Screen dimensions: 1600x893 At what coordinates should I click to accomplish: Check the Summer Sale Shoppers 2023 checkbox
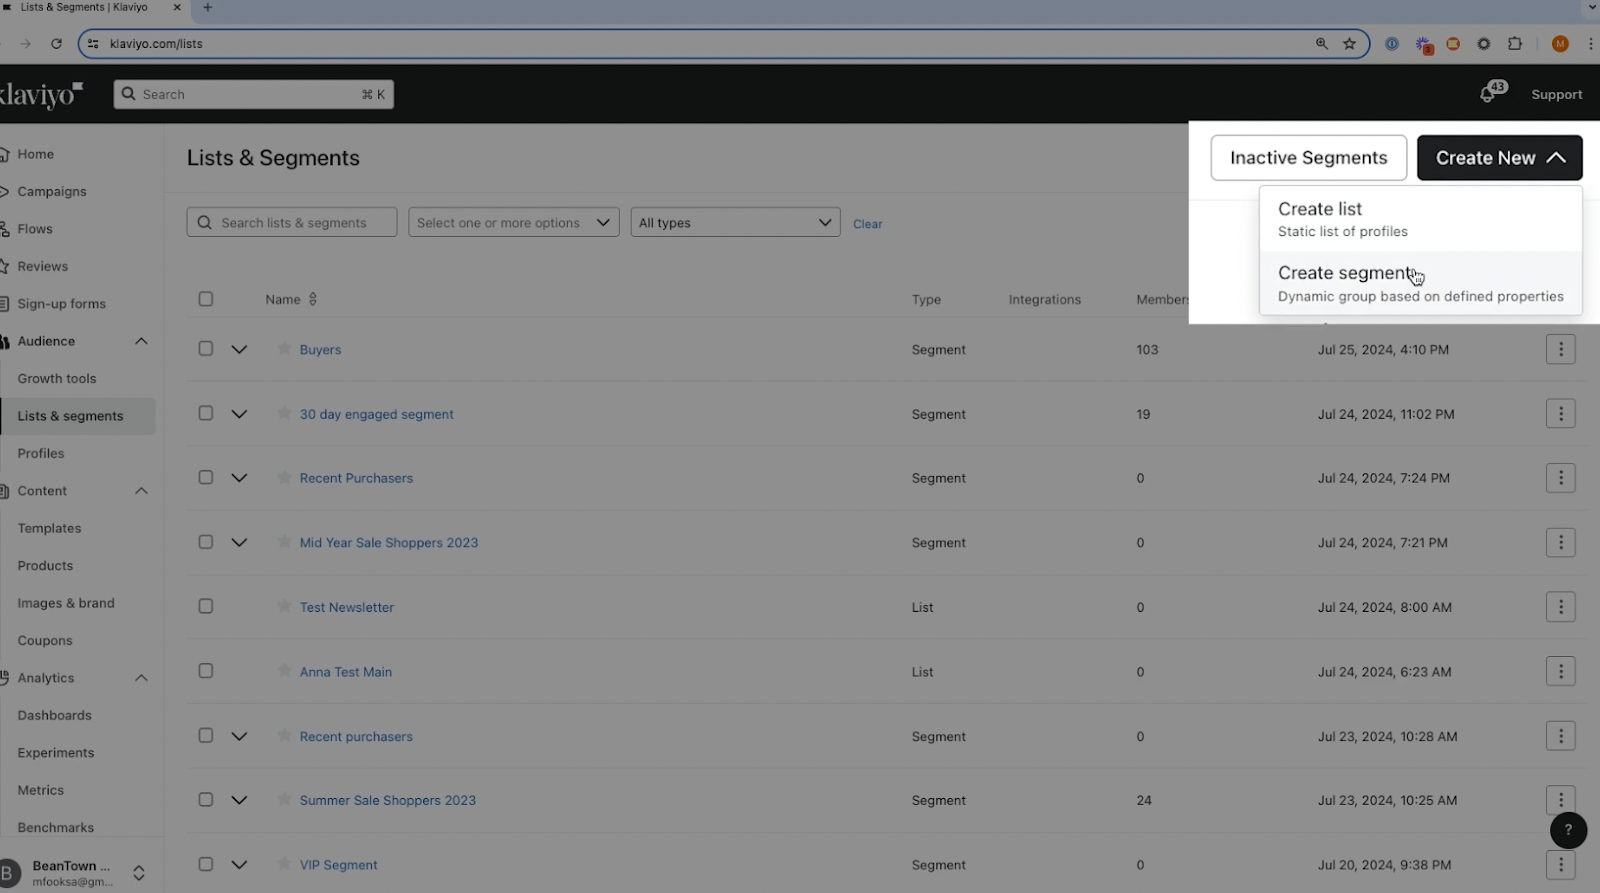click(206, 800)
